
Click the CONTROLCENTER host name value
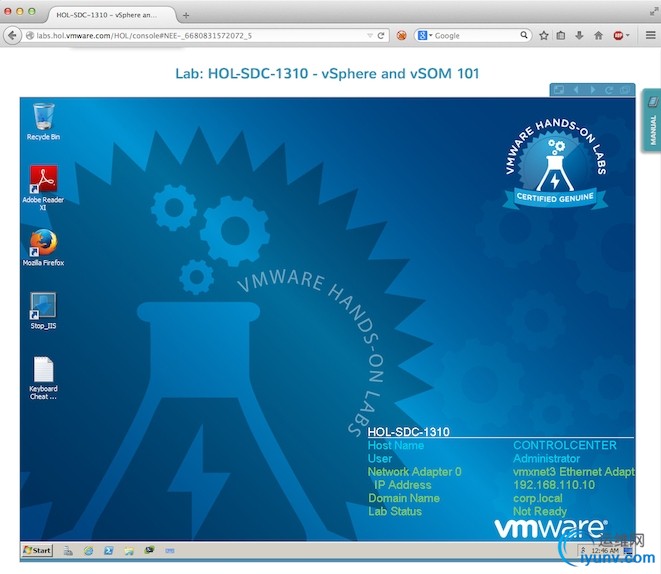click(565, 445)
